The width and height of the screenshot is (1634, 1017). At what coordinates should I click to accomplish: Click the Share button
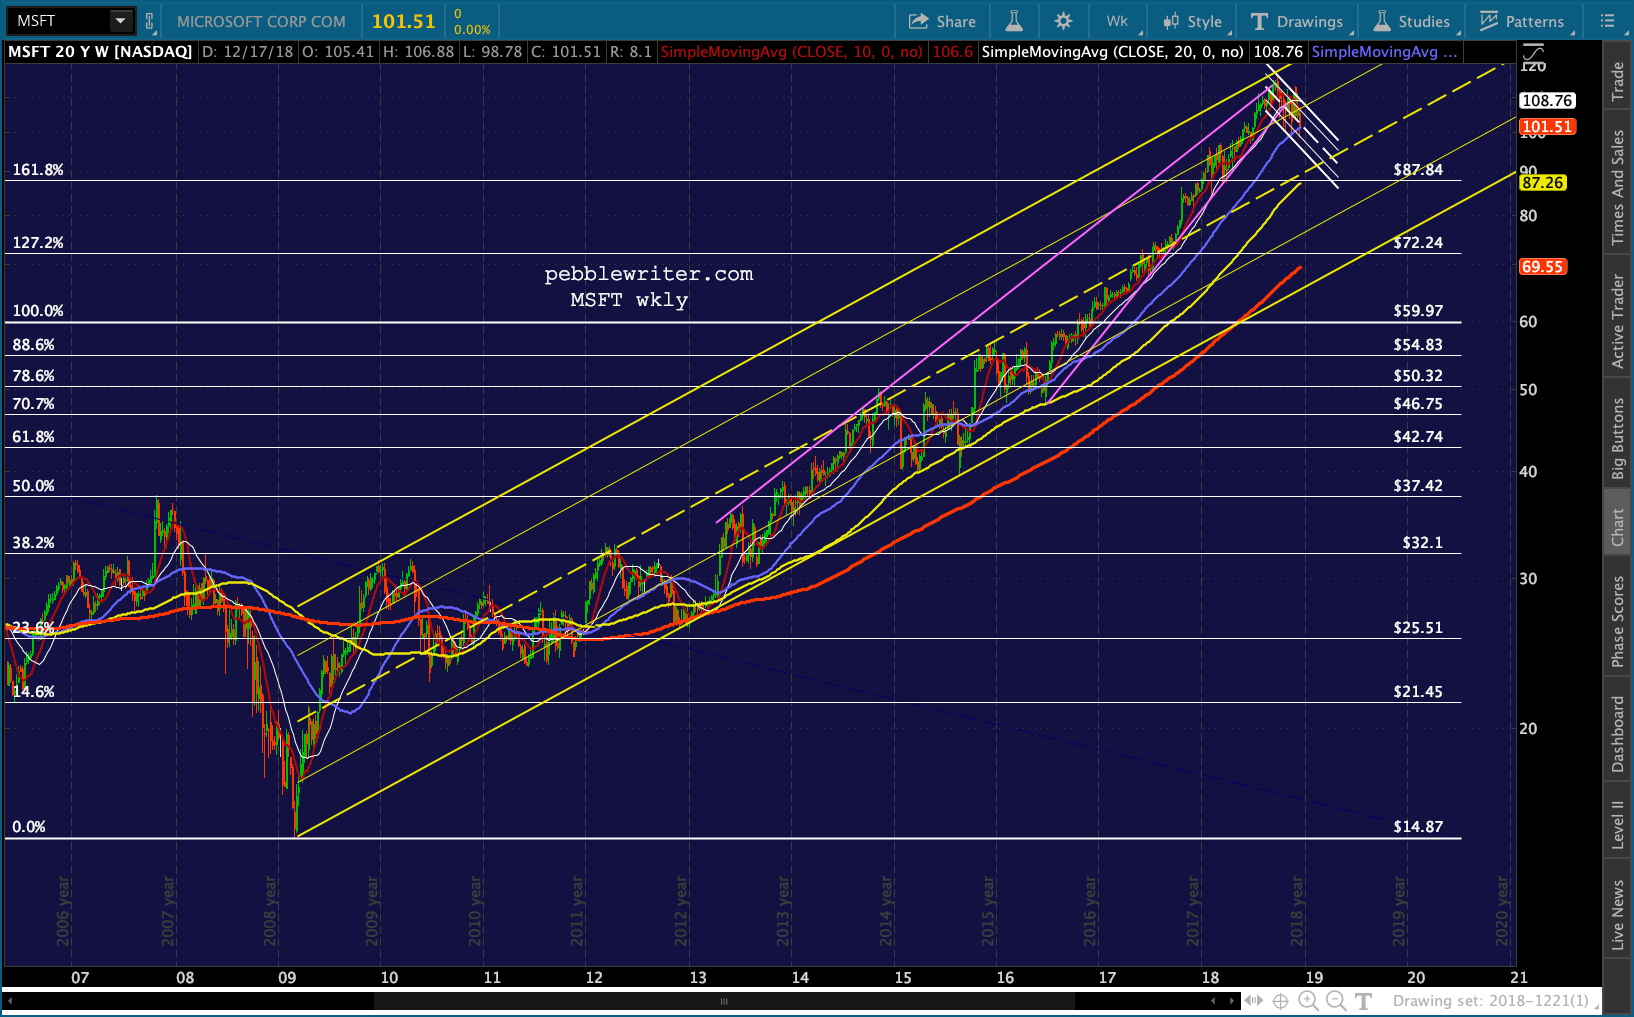click(942, 21)
